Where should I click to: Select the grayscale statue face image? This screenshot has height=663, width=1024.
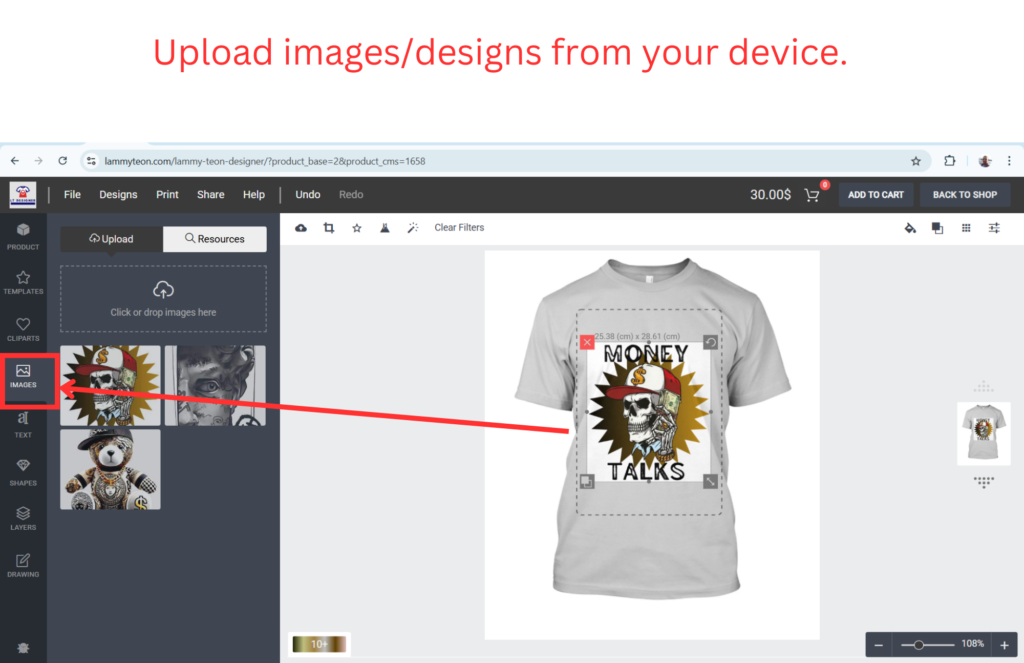coord(216,385)
